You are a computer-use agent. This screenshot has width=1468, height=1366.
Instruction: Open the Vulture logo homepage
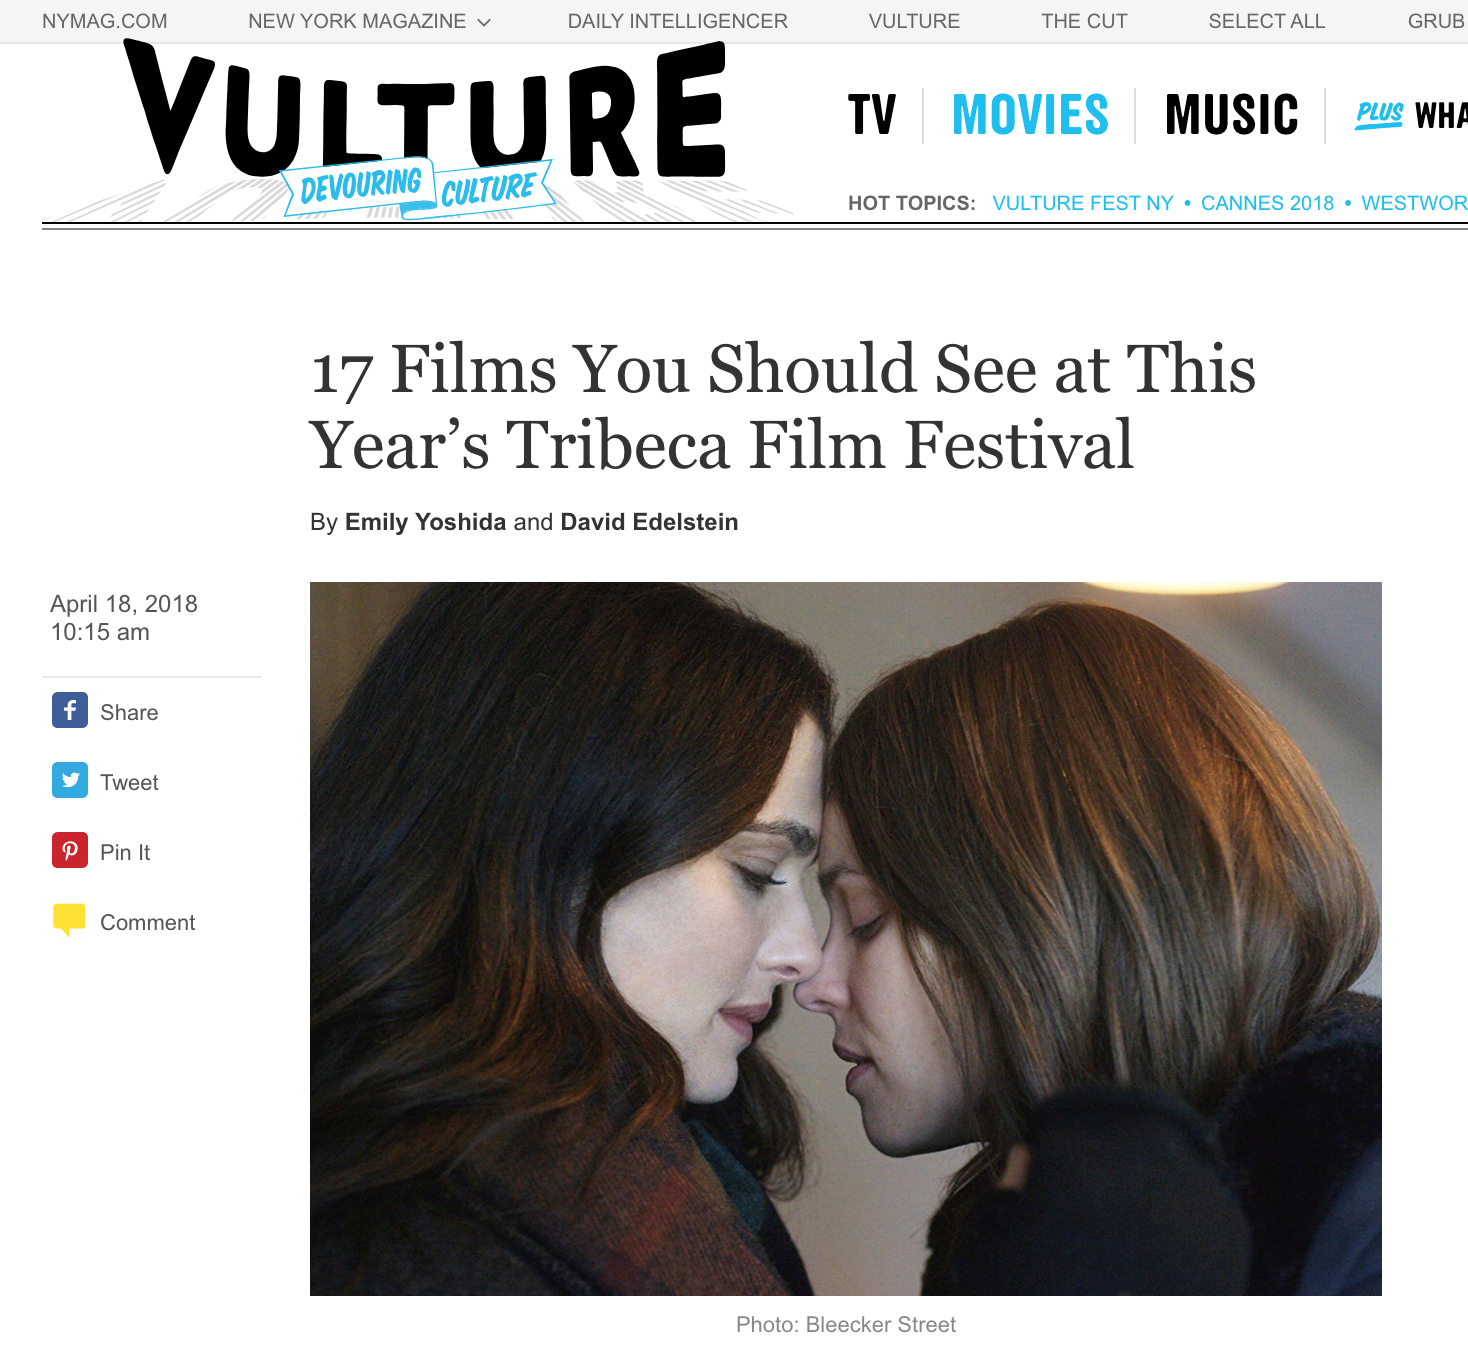point(427,112)
